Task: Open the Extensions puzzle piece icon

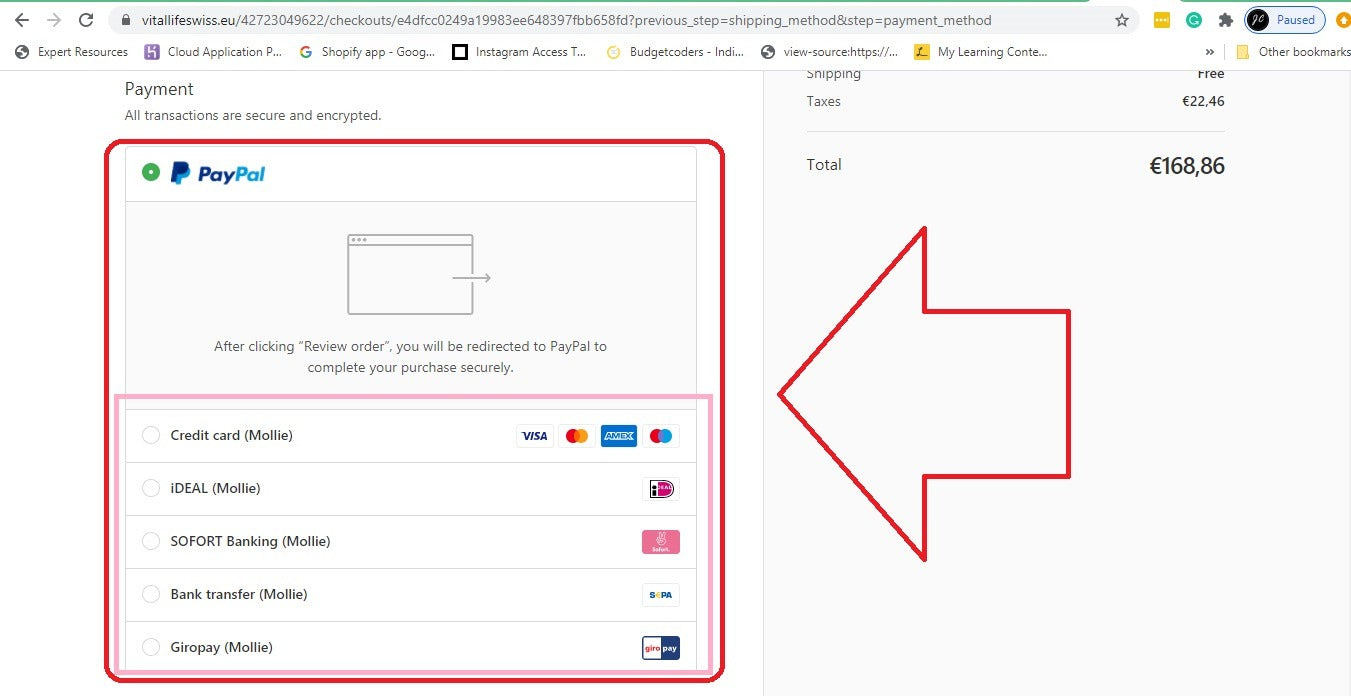Action: click(1225, 20)
